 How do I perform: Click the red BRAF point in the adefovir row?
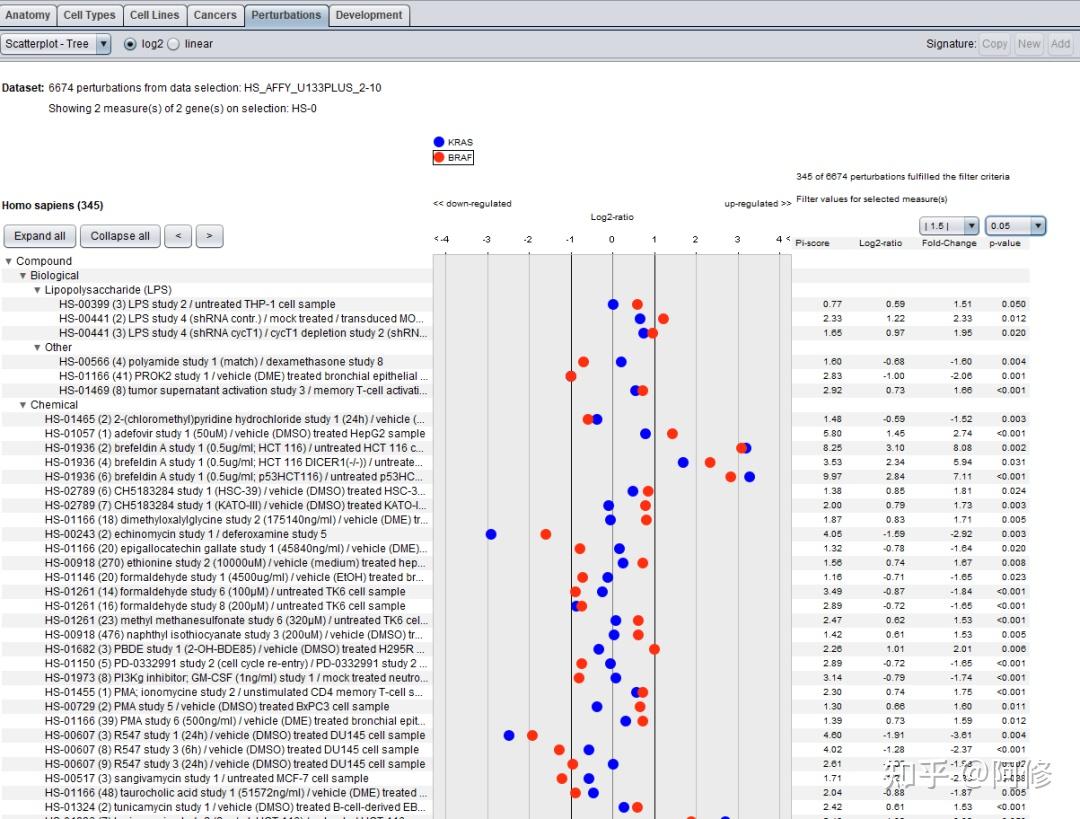coord(672,434)
